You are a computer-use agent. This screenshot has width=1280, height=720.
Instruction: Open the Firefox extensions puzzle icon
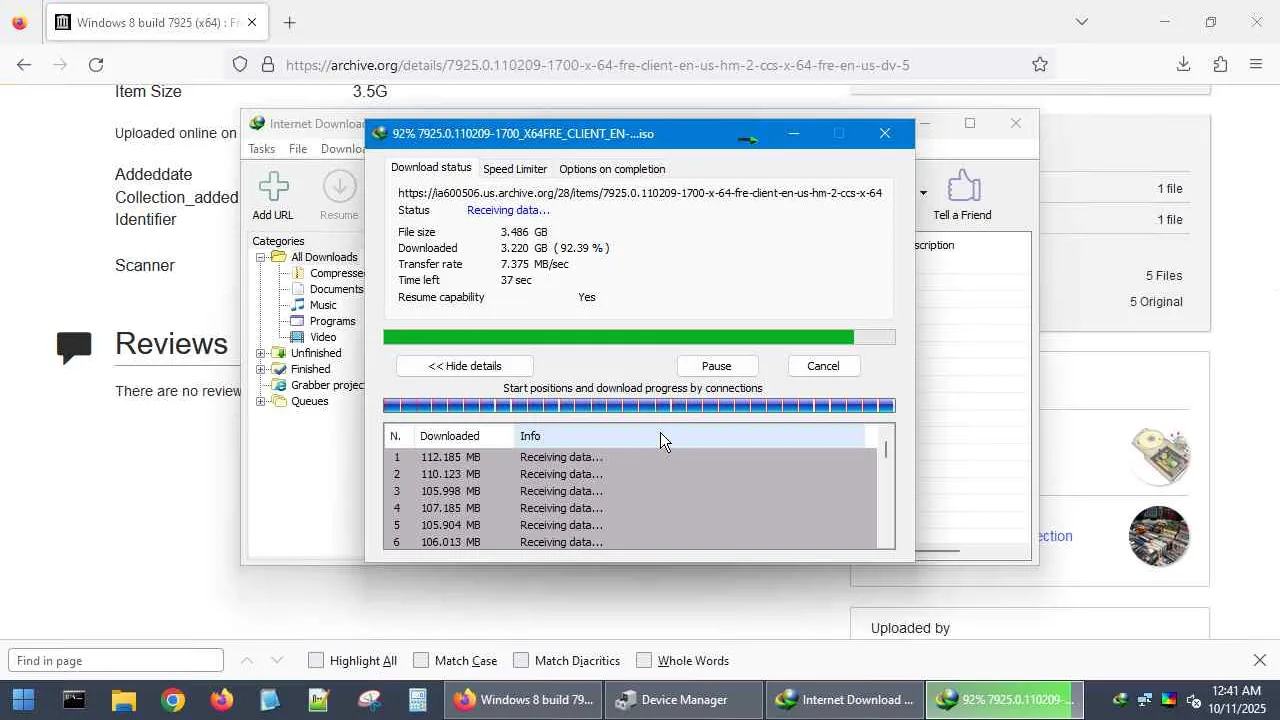[1220, 65]
